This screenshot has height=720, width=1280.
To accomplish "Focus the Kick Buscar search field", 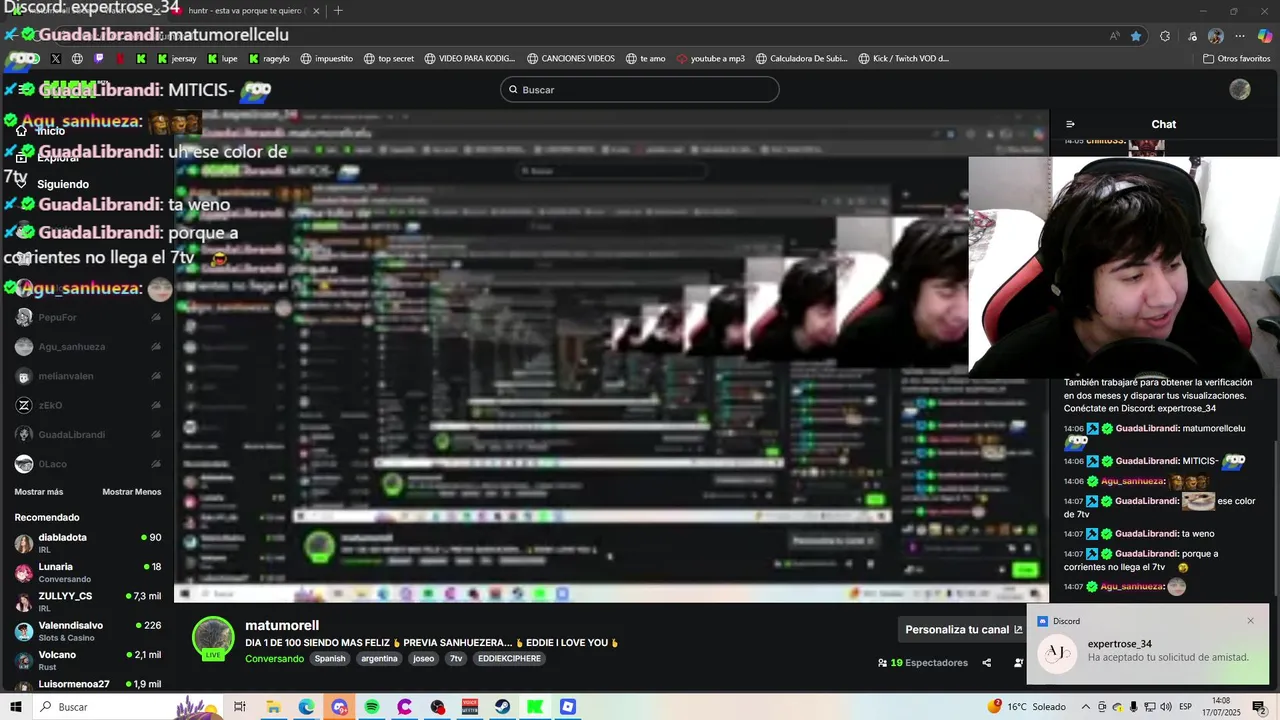I will click(x=639, y=90).
